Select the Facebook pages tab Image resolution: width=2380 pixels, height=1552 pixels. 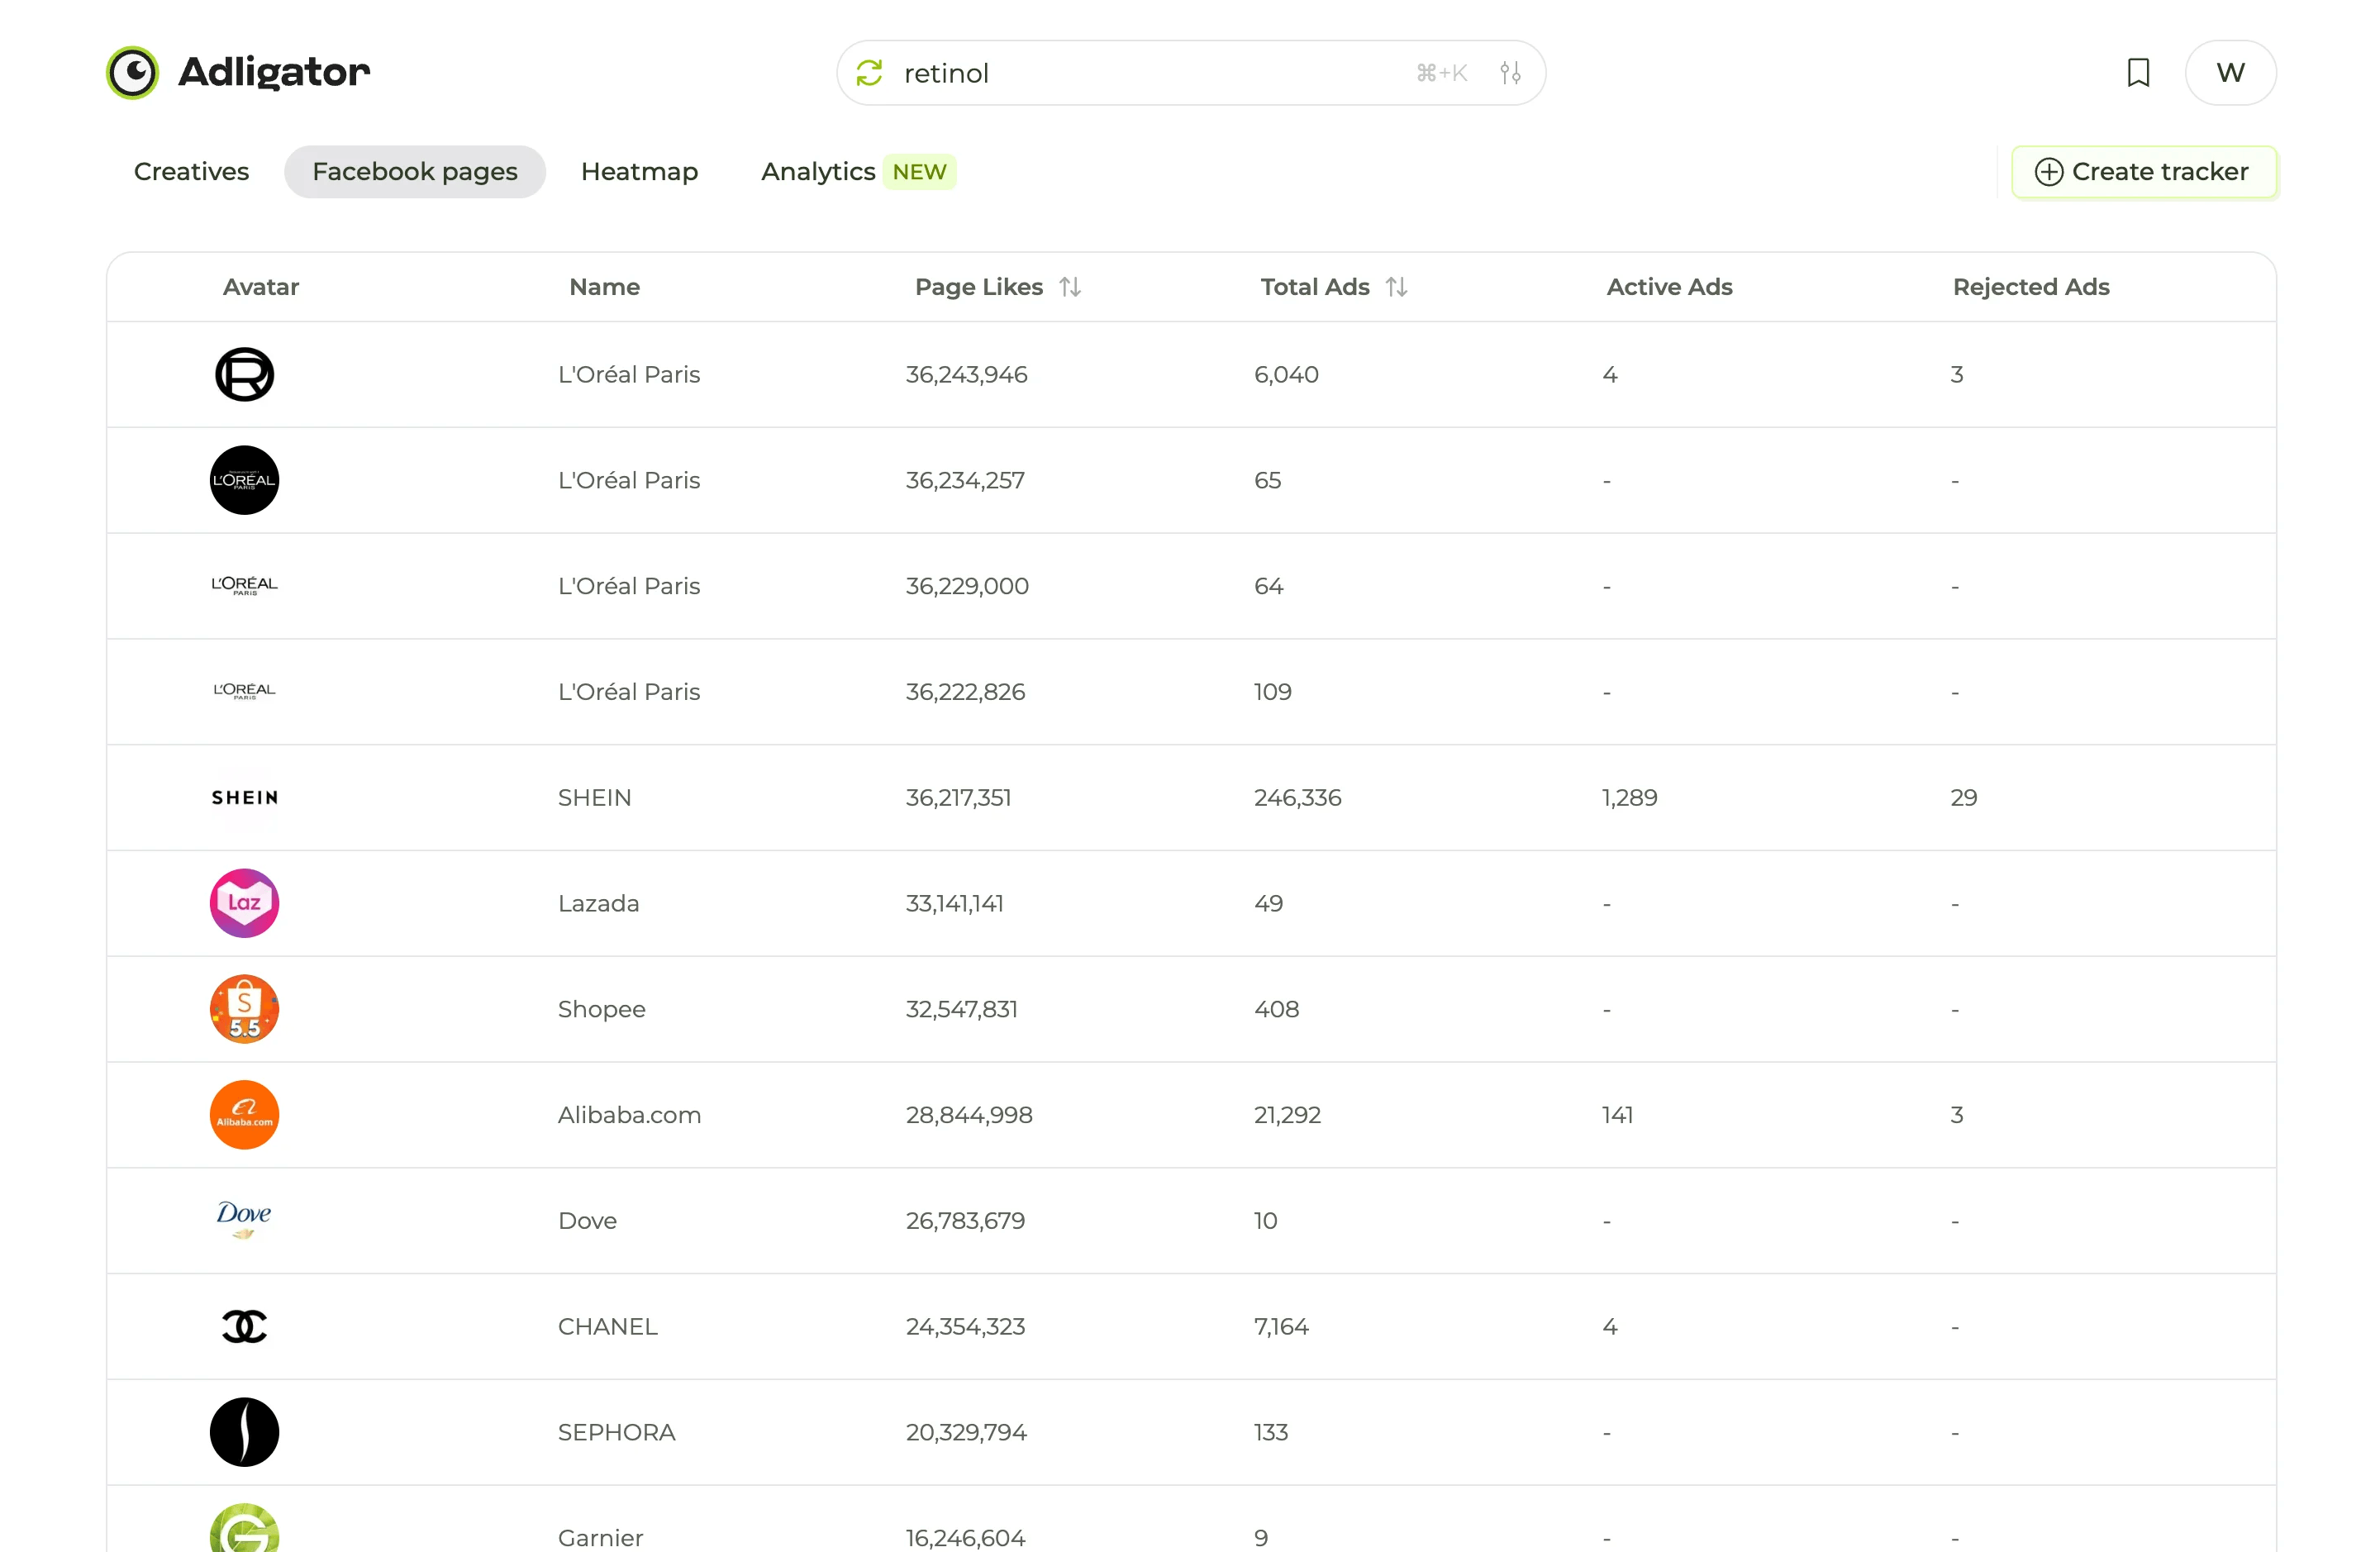tap(415, 172)
